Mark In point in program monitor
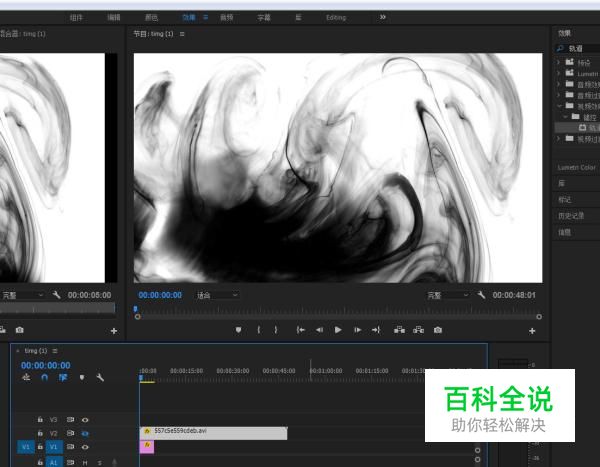This screenshot has width=600, height=467. [259, 330]
